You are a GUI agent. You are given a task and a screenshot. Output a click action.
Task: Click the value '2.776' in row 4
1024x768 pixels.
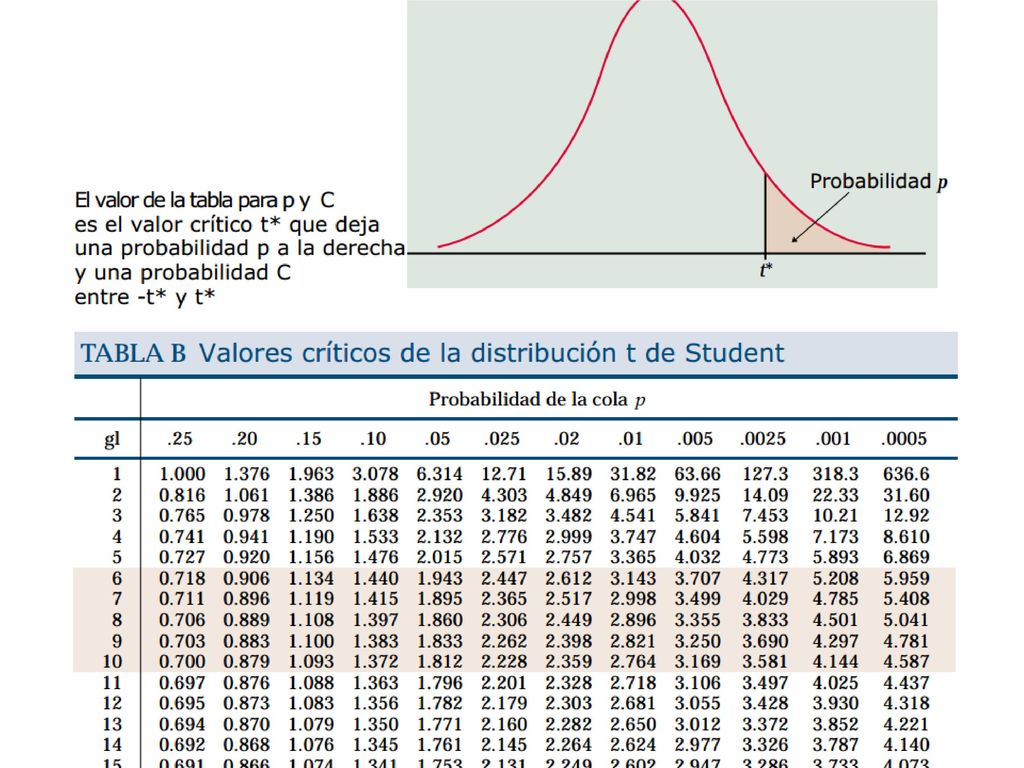(504, 537)
